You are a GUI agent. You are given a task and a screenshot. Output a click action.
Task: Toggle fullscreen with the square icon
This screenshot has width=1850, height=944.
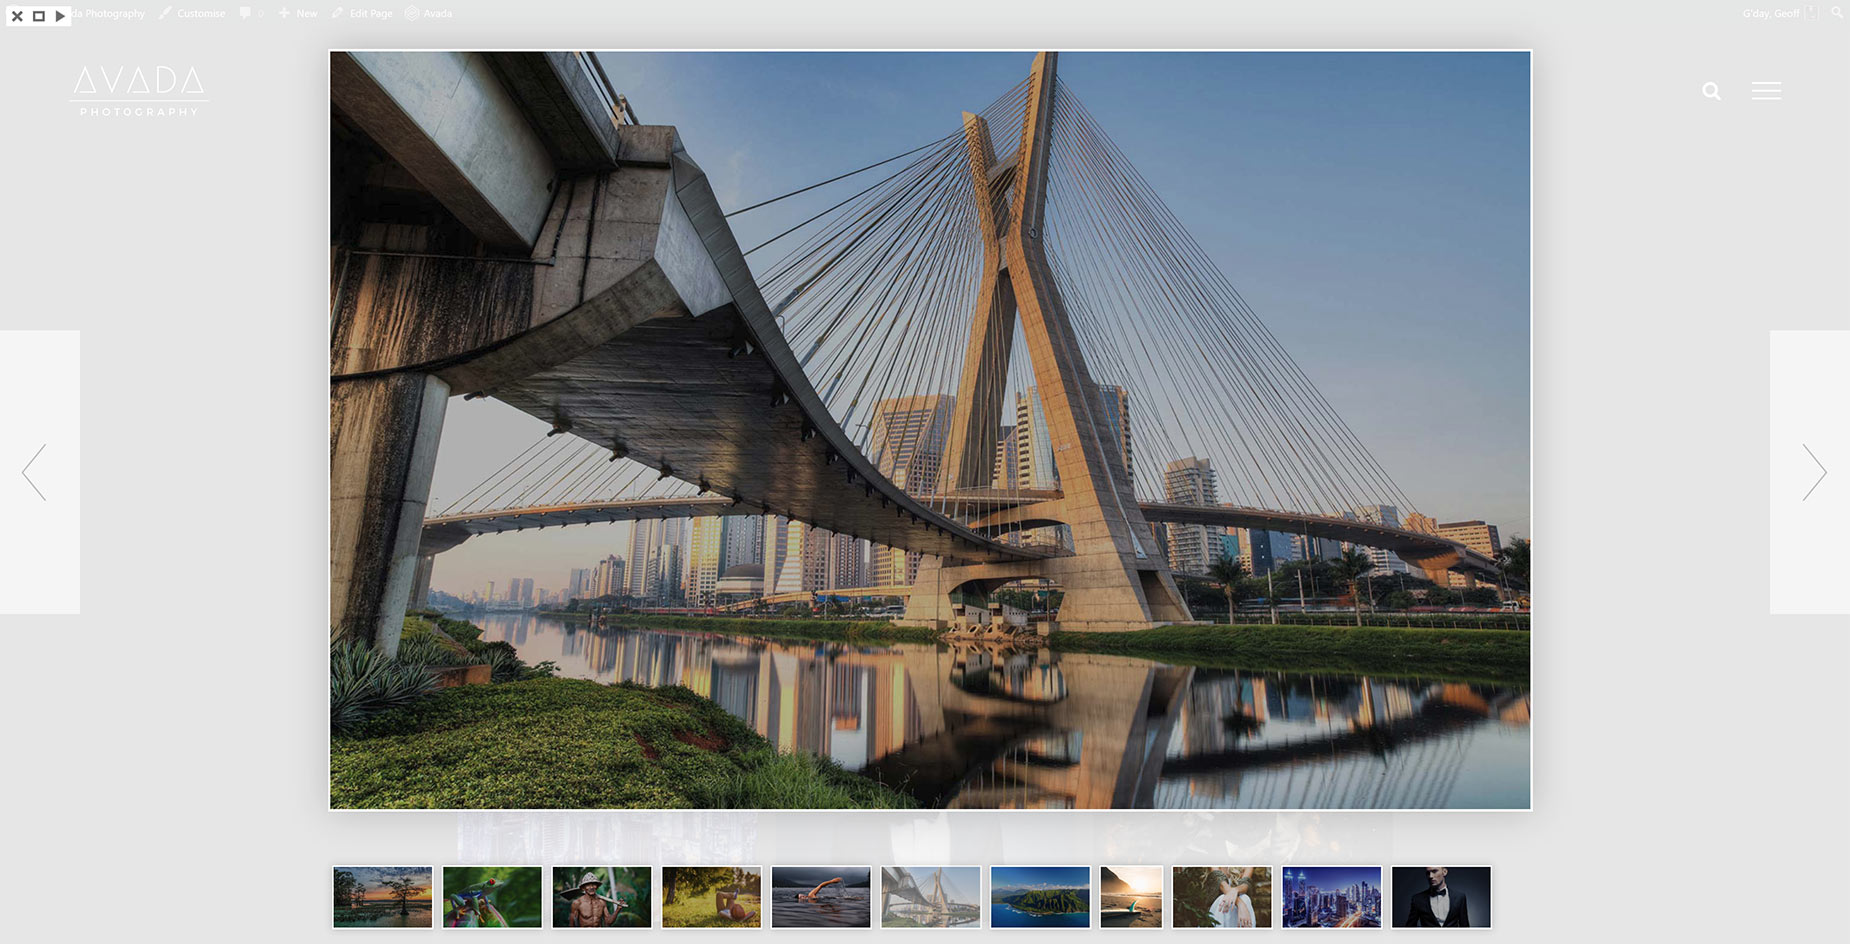[39, 16]
